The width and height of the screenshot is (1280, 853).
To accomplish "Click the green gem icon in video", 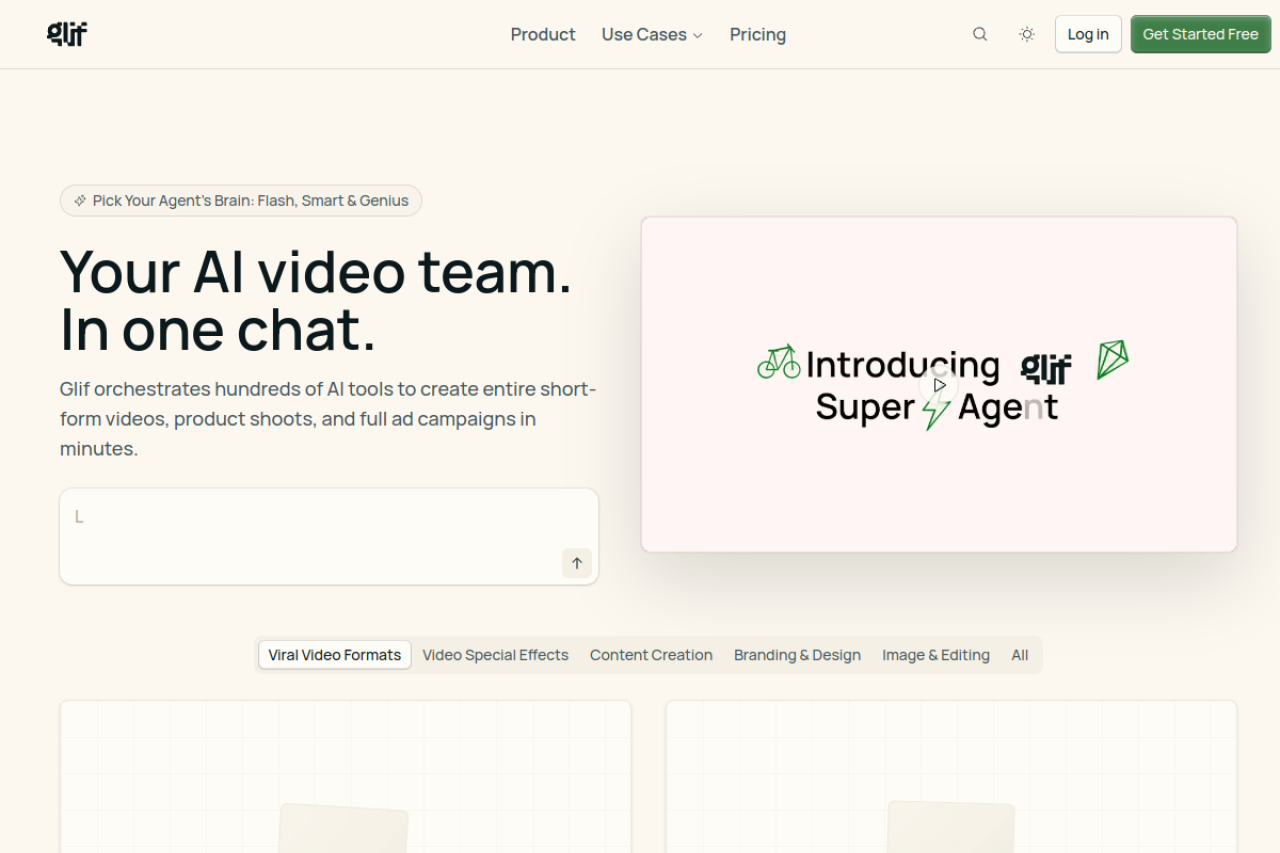I will 1112,360.
